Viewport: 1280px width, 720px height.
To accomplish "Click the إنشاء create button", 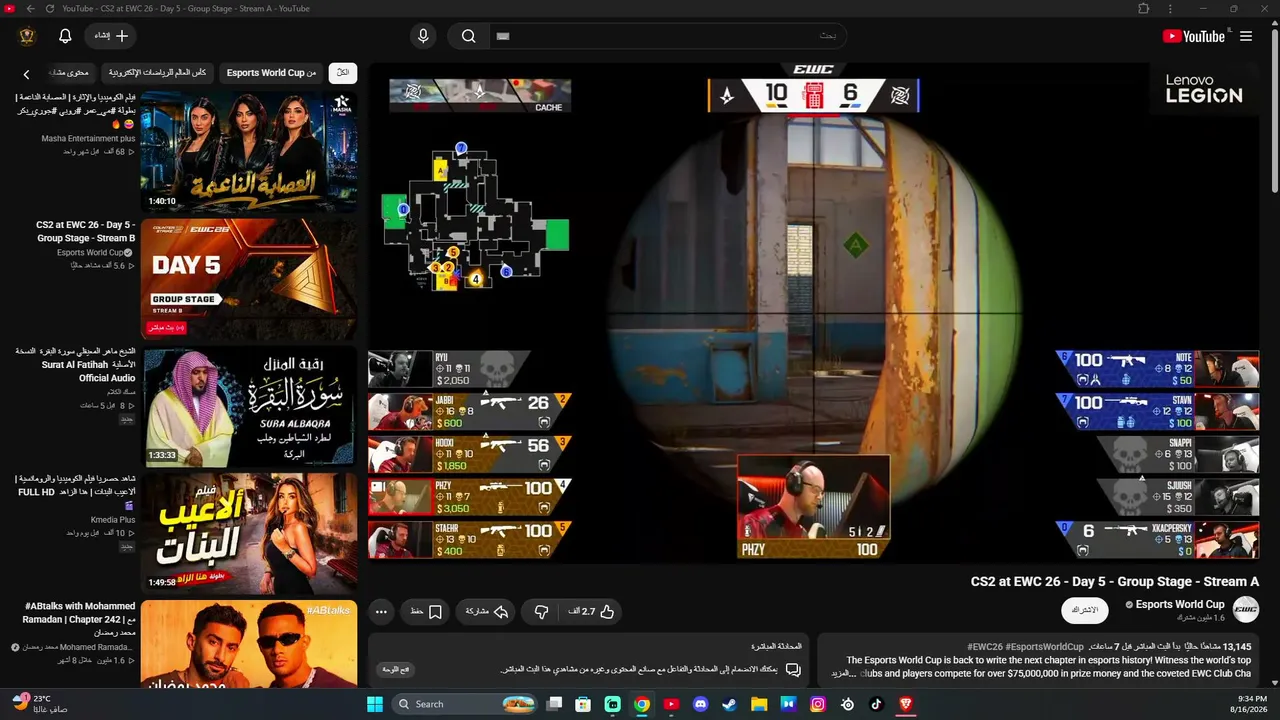I will click(x=111, y=36).
